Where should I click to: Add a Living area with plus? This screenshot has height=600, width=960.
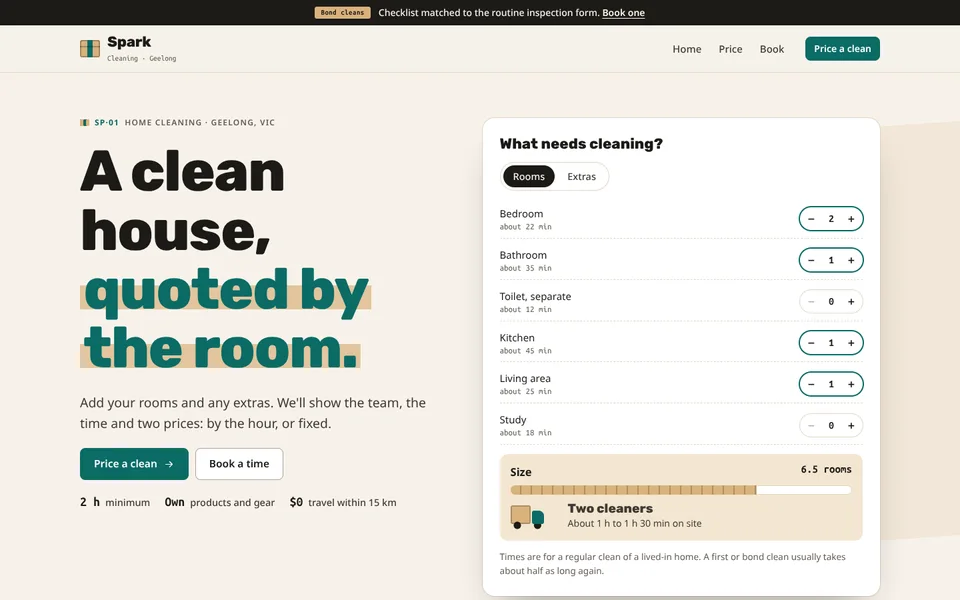(851, 384)
